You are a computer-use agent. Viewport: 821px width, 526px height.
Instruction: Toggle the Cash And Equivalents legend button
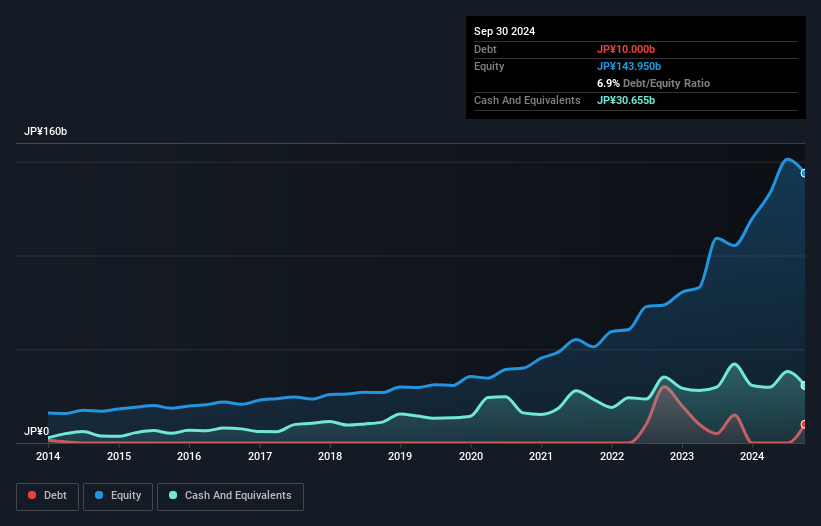(x=230, y=495)
